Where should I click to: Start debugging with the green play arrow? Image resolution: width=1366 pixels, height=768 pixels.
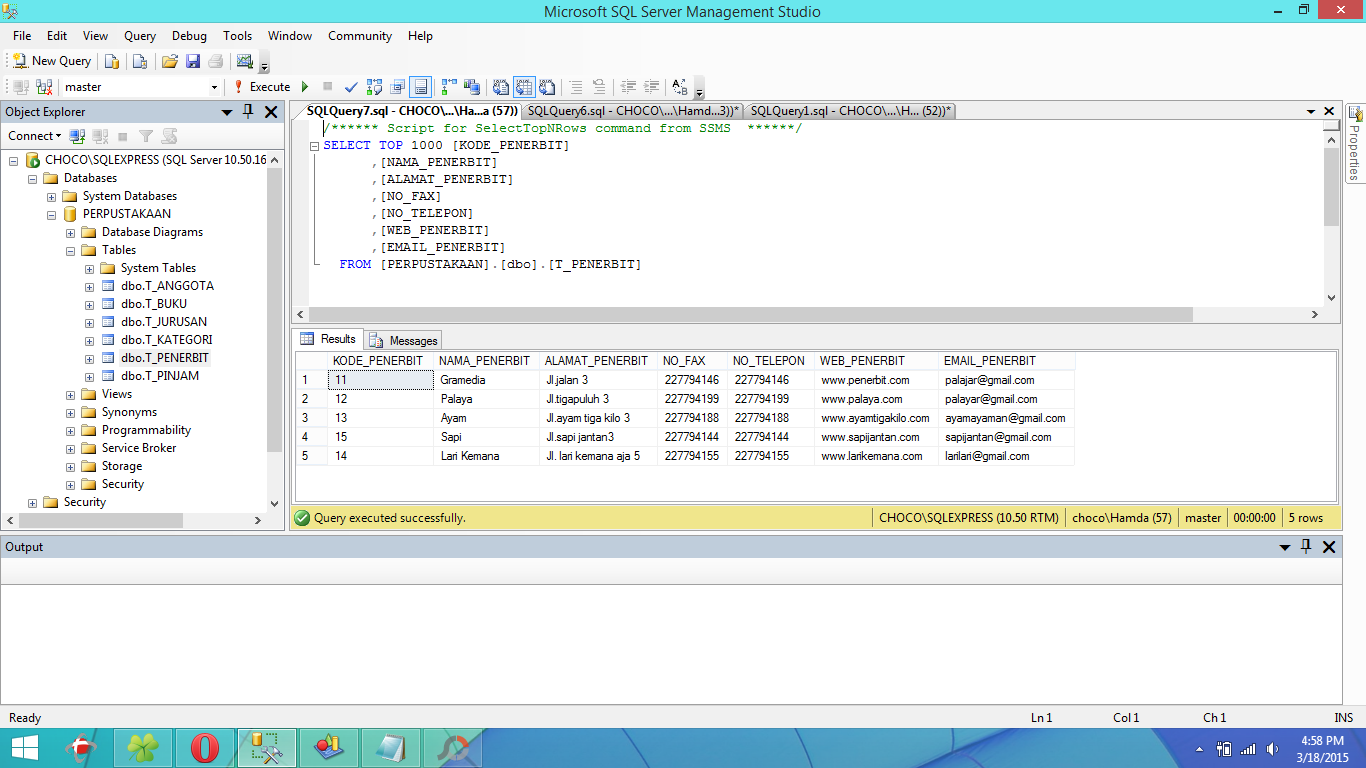305,87
